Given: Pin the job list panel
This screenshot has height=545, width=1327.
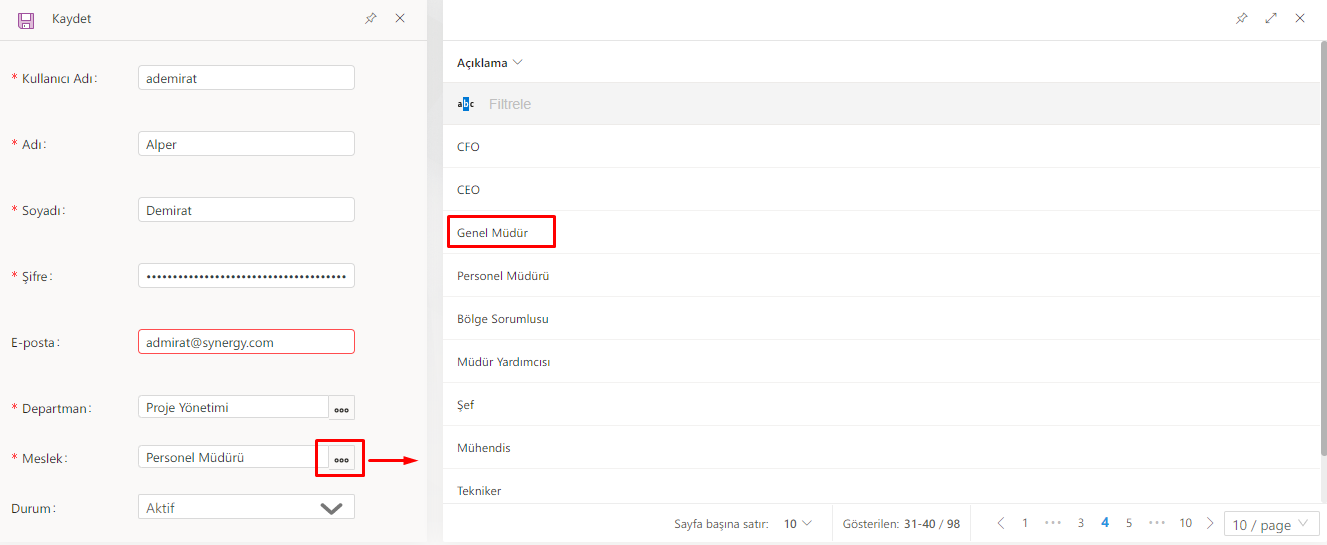Looking at the screenshot, I should coord(1242,18).
